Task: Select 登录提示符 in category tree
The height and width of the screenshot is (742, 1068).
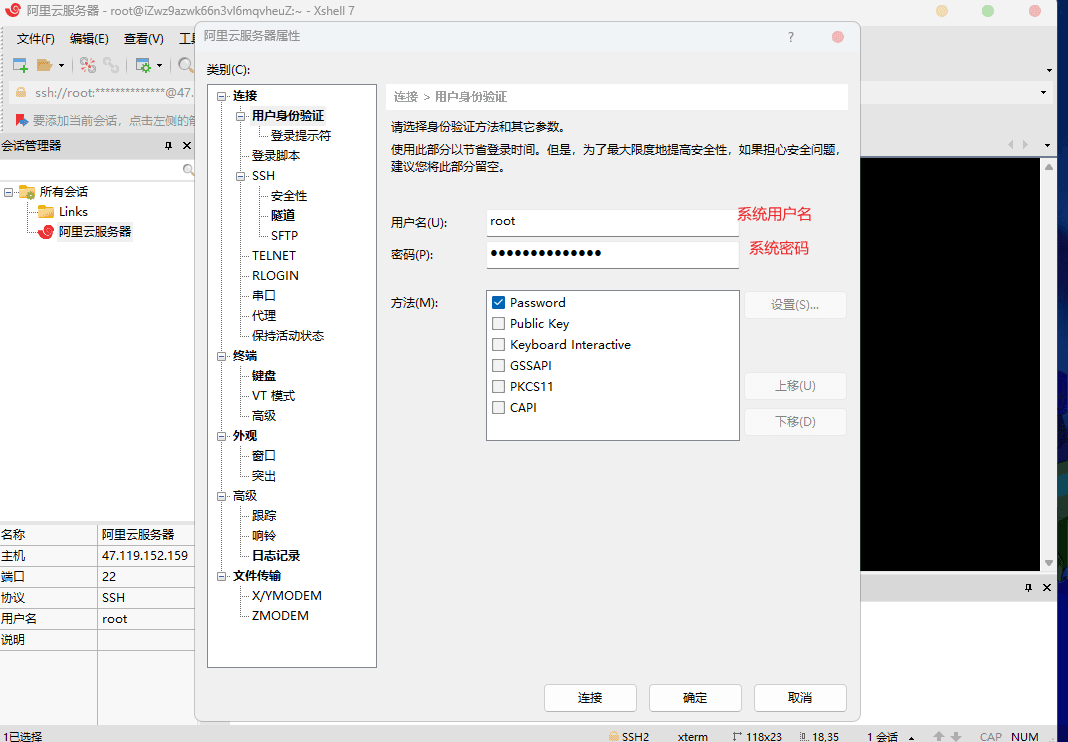Action: click(x=301, y=136)
